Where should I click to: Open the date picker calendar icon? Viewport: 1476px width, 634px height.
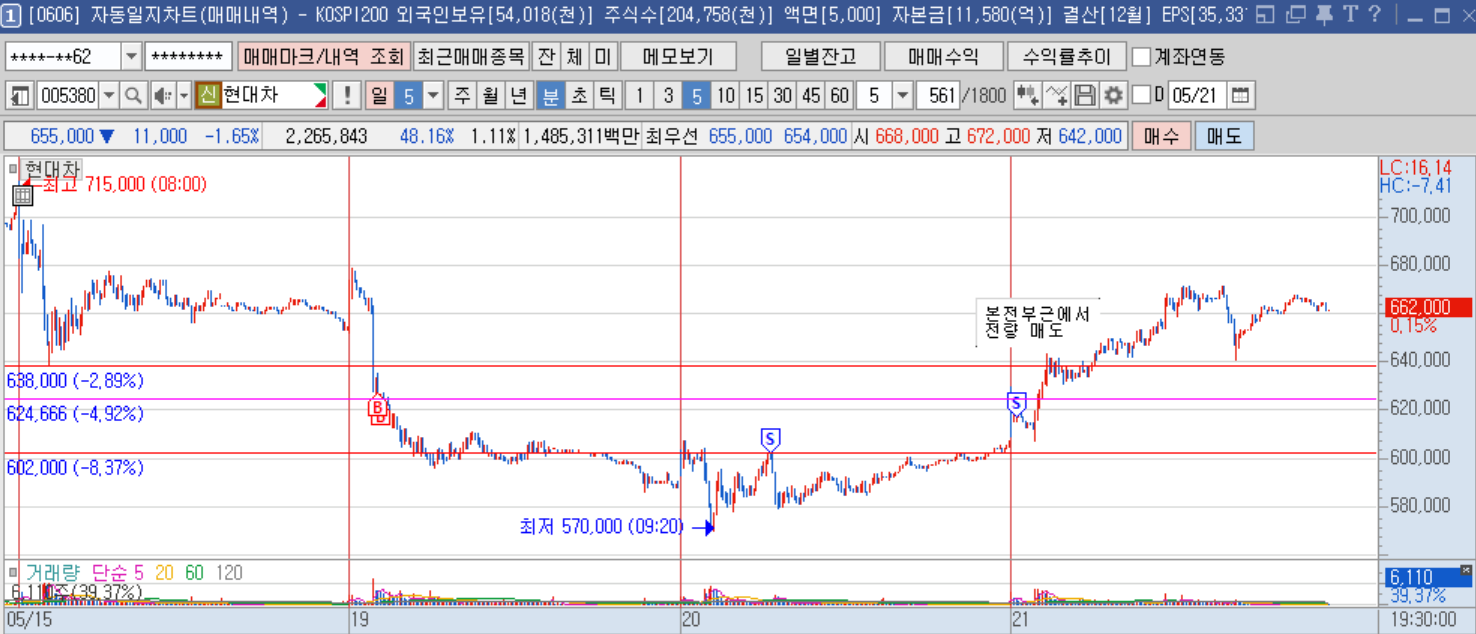coord(1240,96)
